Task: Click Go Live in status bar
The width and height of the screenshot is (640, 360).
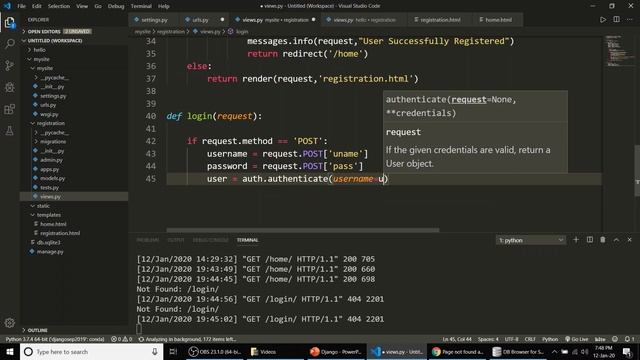Action: point(576,339)
